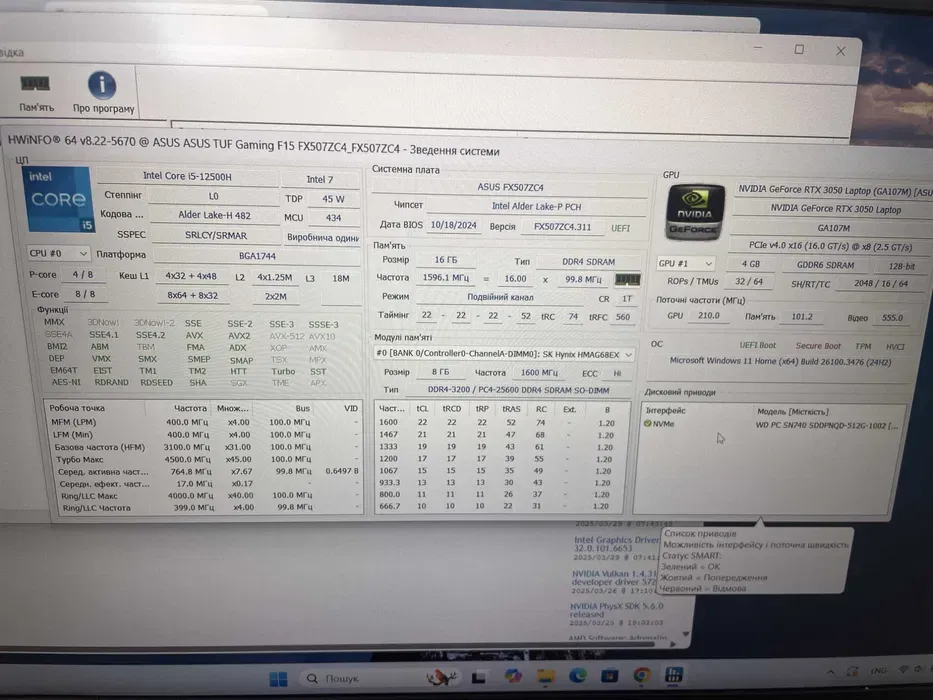Click the BGA1744 platform field
The image size is (933, 700).
[257, 256]
